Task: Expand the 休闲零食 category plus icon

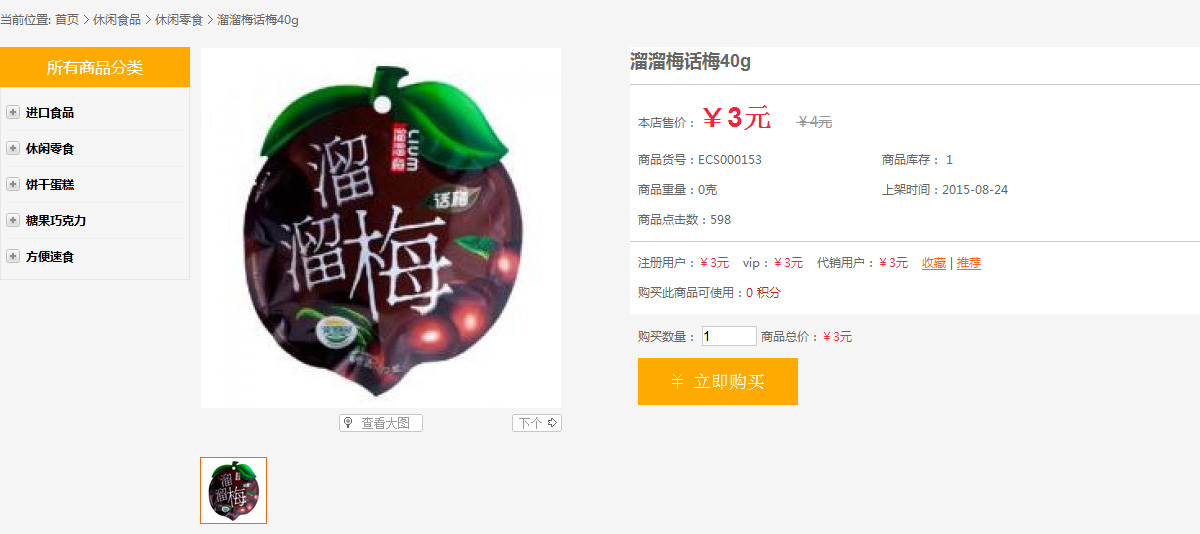Action: 13,149
